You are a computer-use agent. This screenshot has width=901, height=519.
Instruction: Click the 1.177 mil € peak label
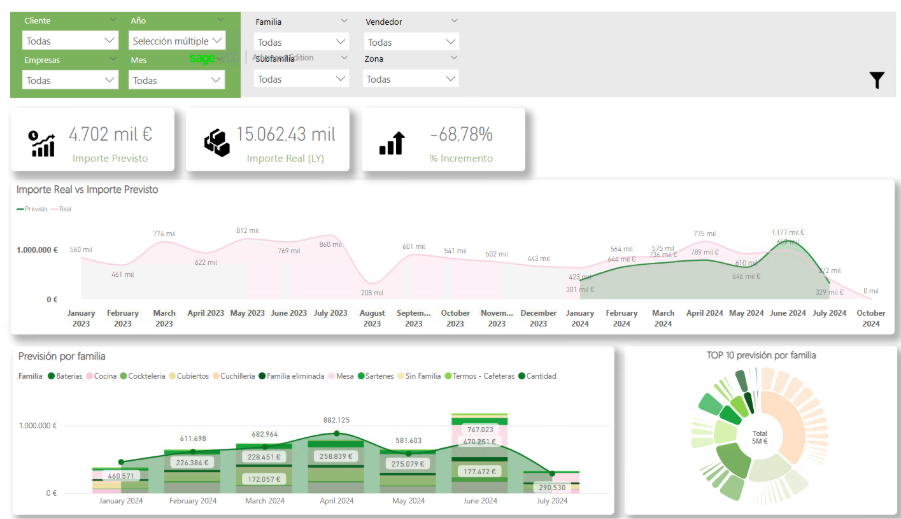[x=788, y=232]
